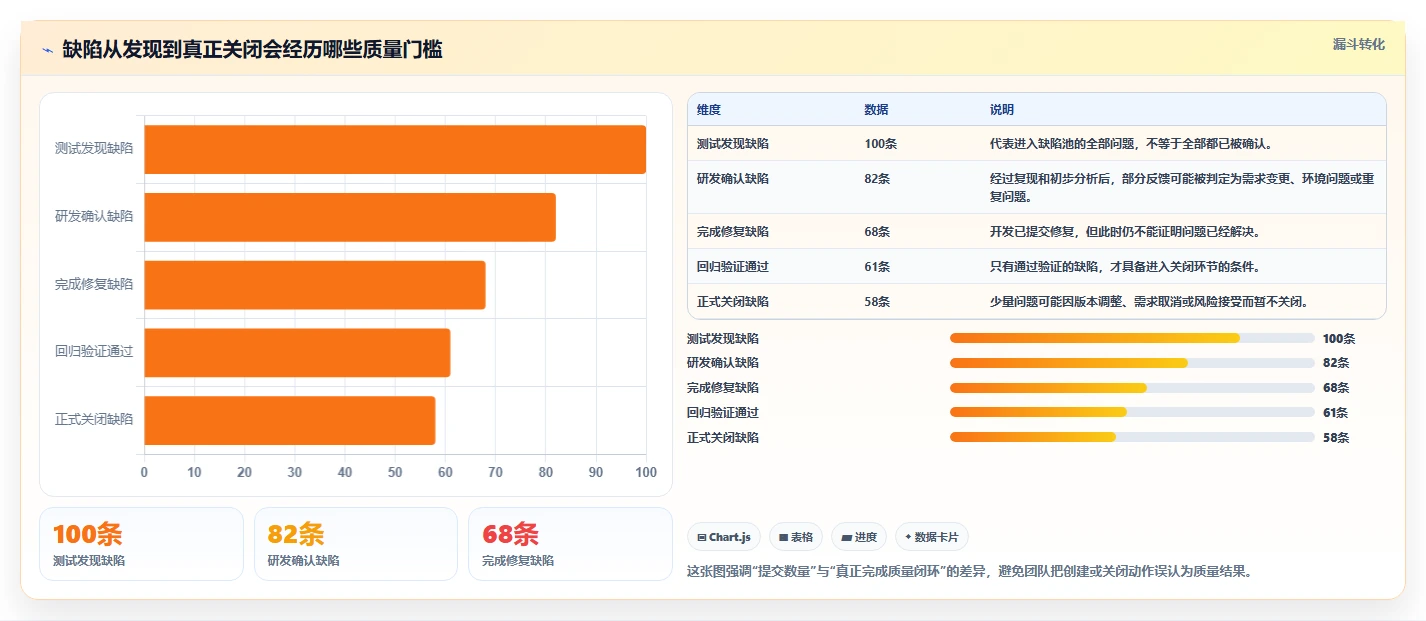Viewport: 1426px width, 621px height.
Task: Click the 研发确认缺陷 progress bar showing 82条
Action: coord(1132,363)
